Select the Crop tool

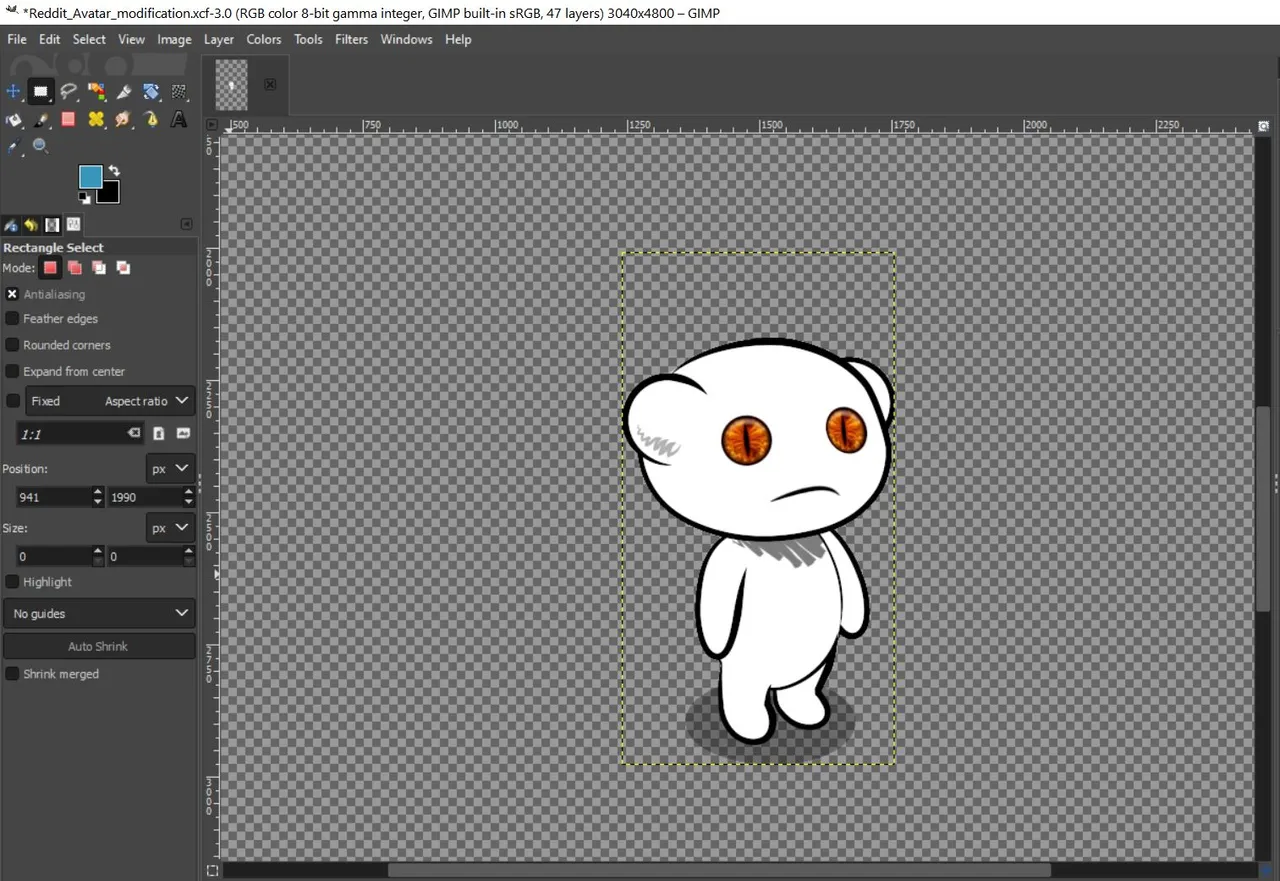click(124, 92)
